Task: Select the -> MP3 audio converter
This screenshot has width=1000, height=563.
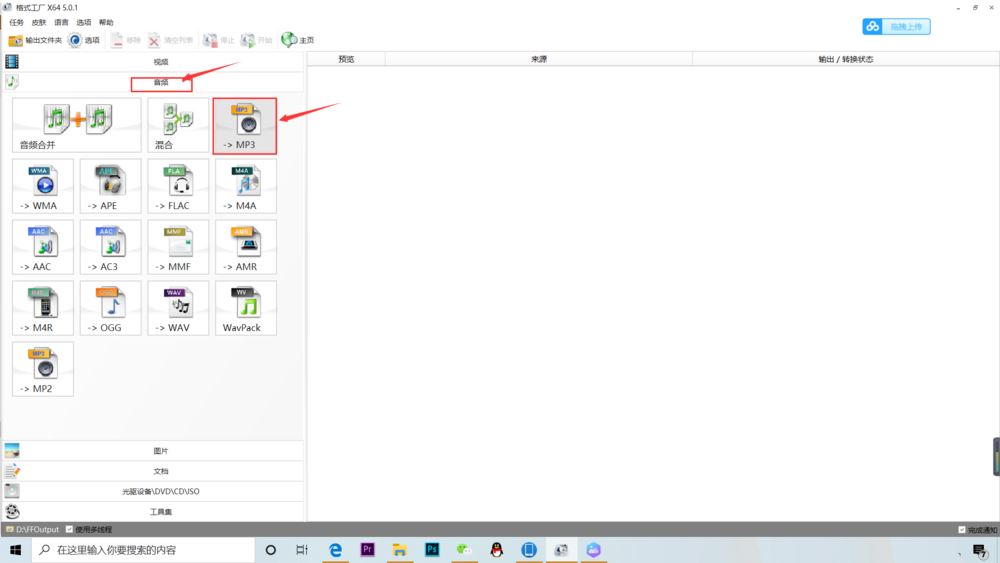Action: coord(244,126)
